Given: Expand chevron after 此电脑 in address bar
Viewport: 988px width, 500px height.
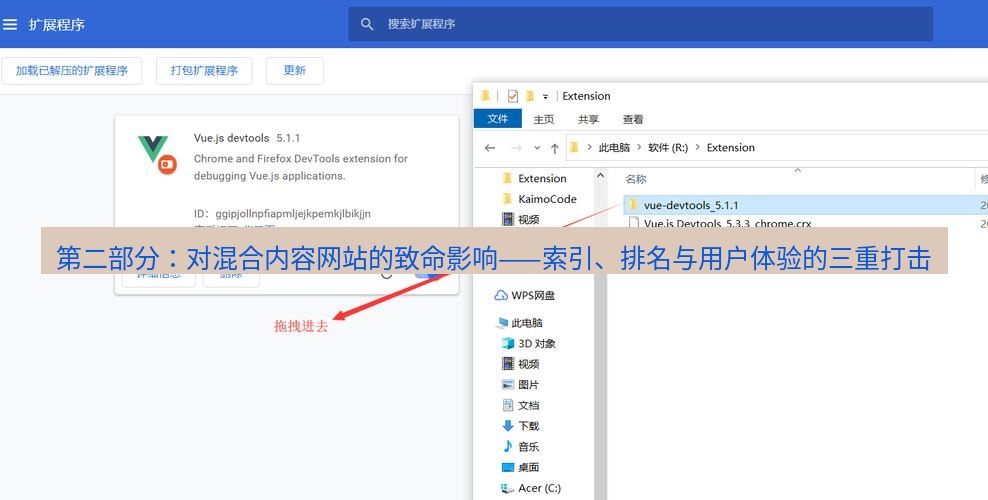Looking at the screenshot, I should [639, 147].
